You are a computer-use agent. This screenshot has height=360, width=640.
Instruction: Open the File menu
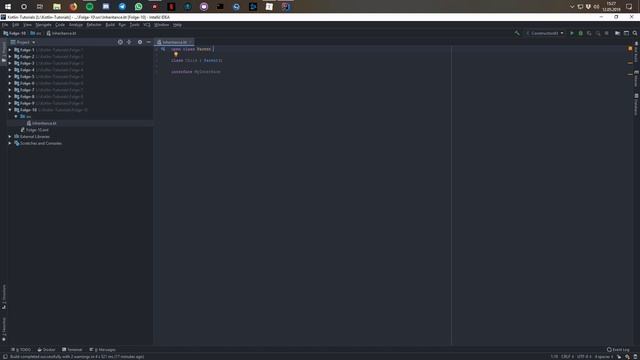[x=5, y=25]
